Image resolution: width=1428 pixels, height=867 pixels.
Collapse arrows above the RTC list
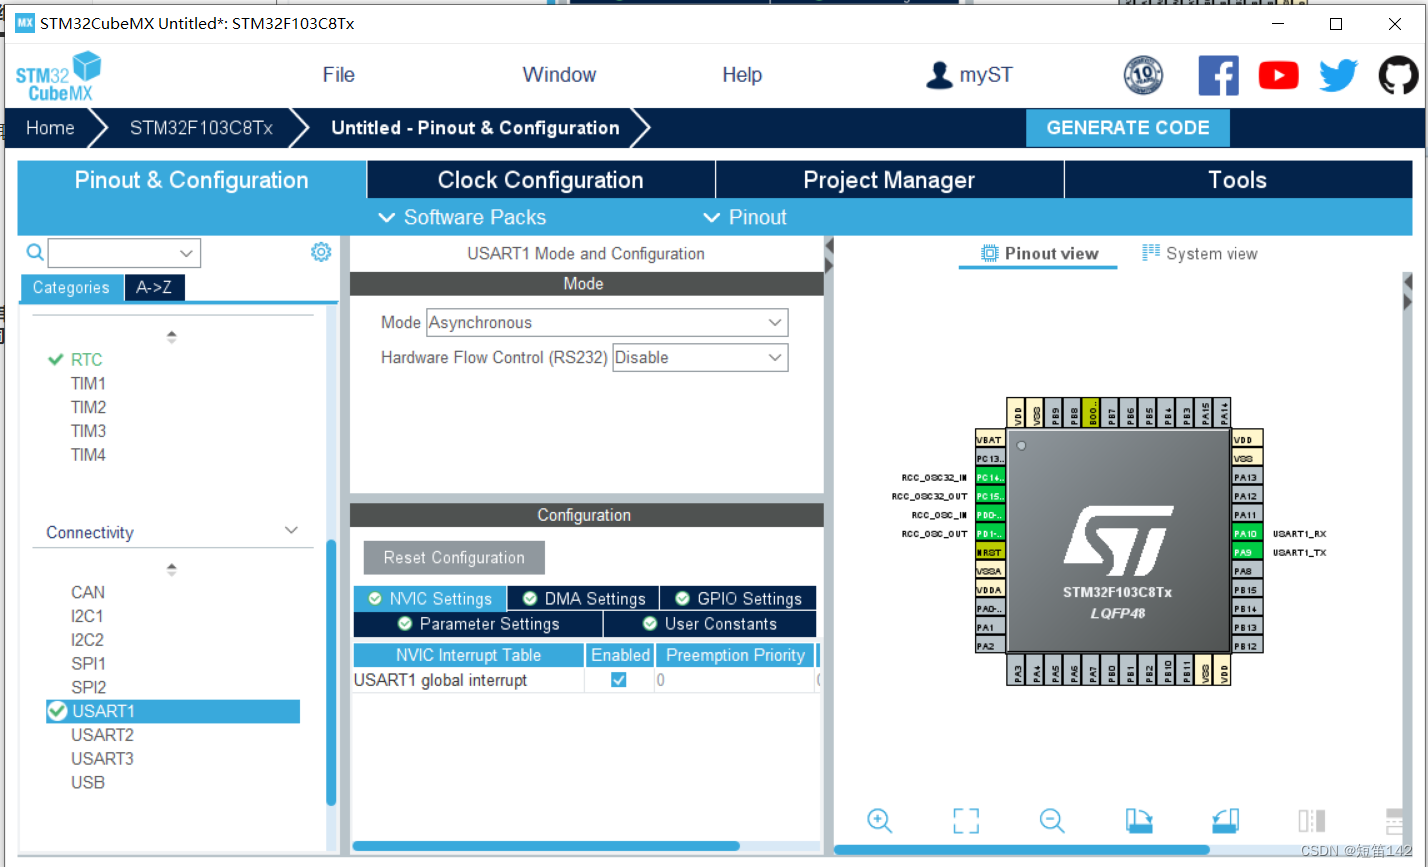coord(172,337)
